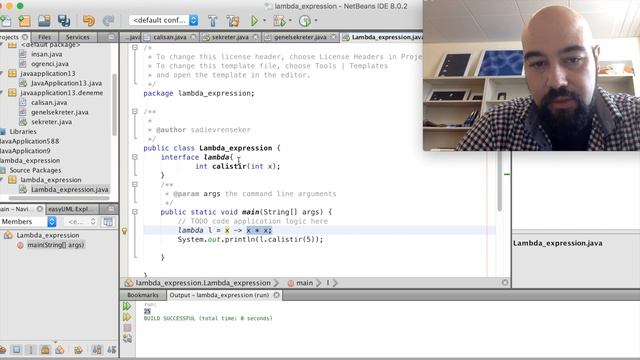
Task: Click the green Re-run icon in Output
Action: (127, 306)
